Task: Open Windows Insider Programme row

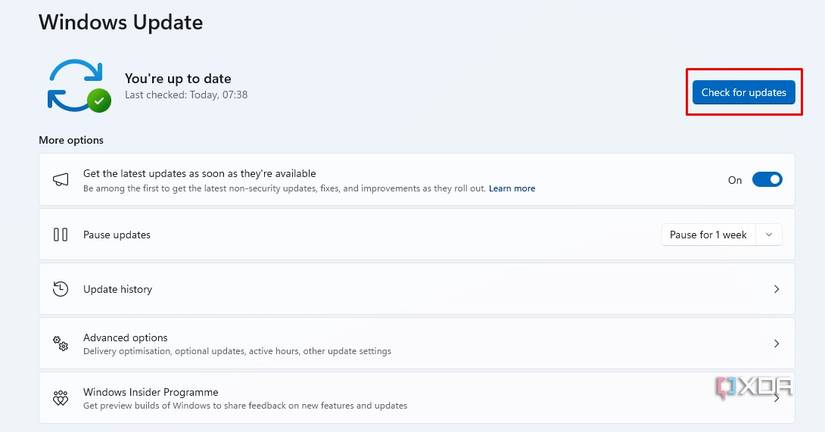Action: point(417,398)
